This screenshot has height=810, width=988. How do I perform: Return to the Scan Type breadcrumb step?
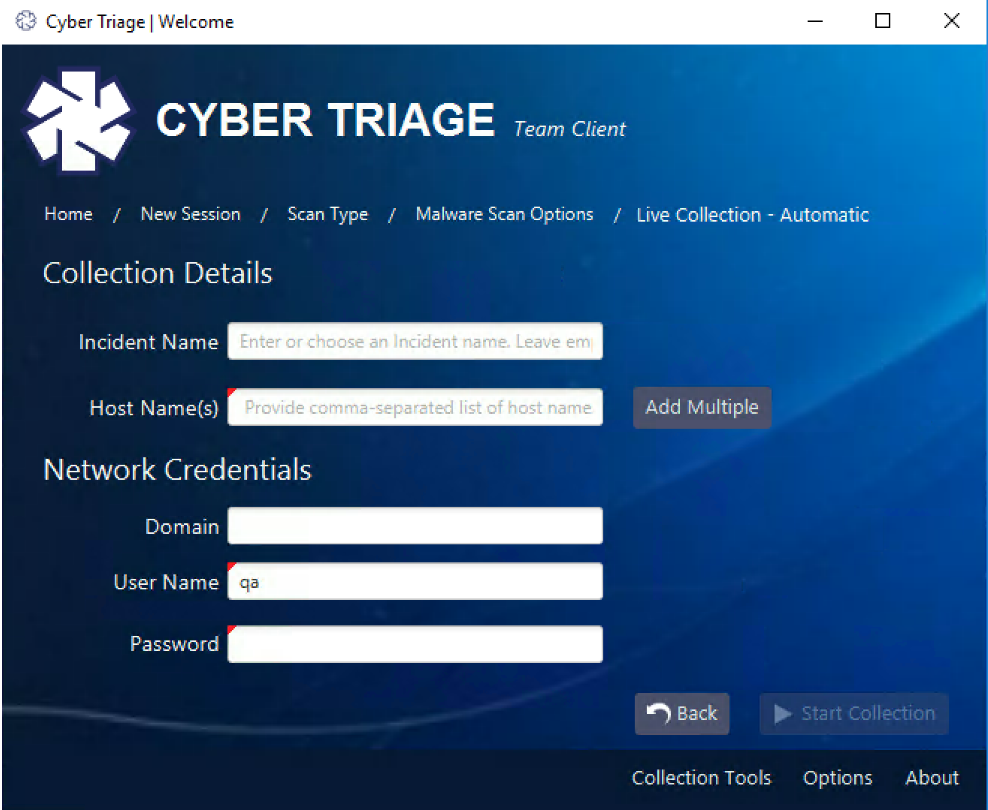click(x=328, y=214)
